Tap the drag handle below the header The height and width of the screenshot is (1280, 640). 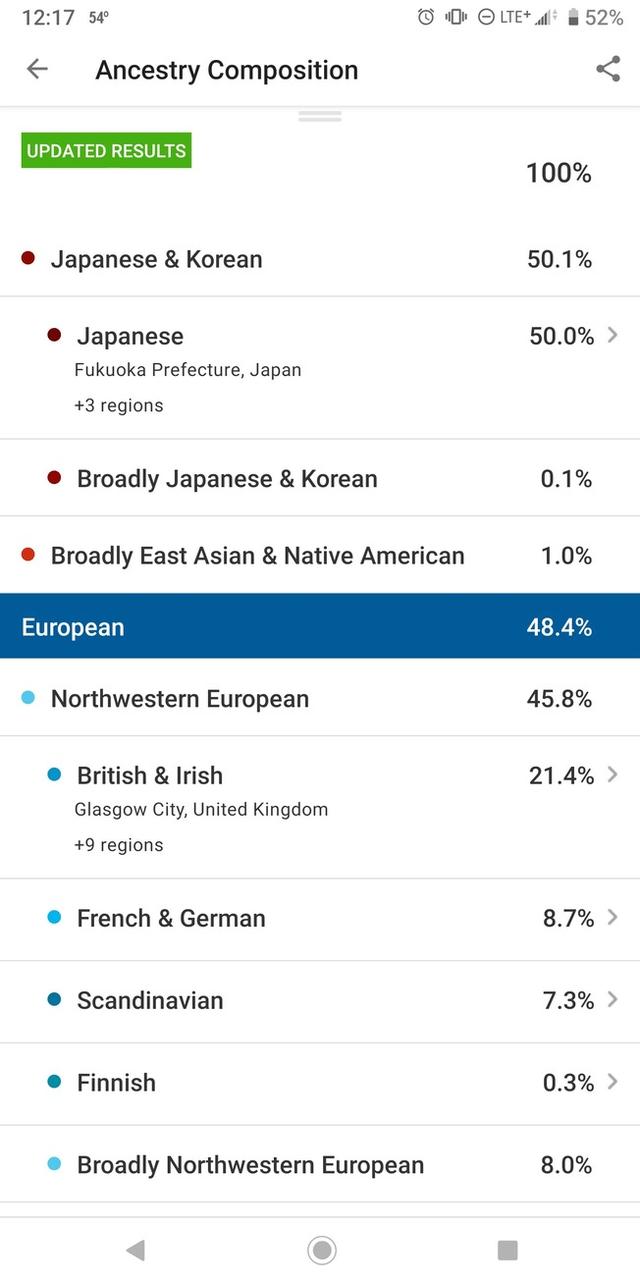point(320,116)
